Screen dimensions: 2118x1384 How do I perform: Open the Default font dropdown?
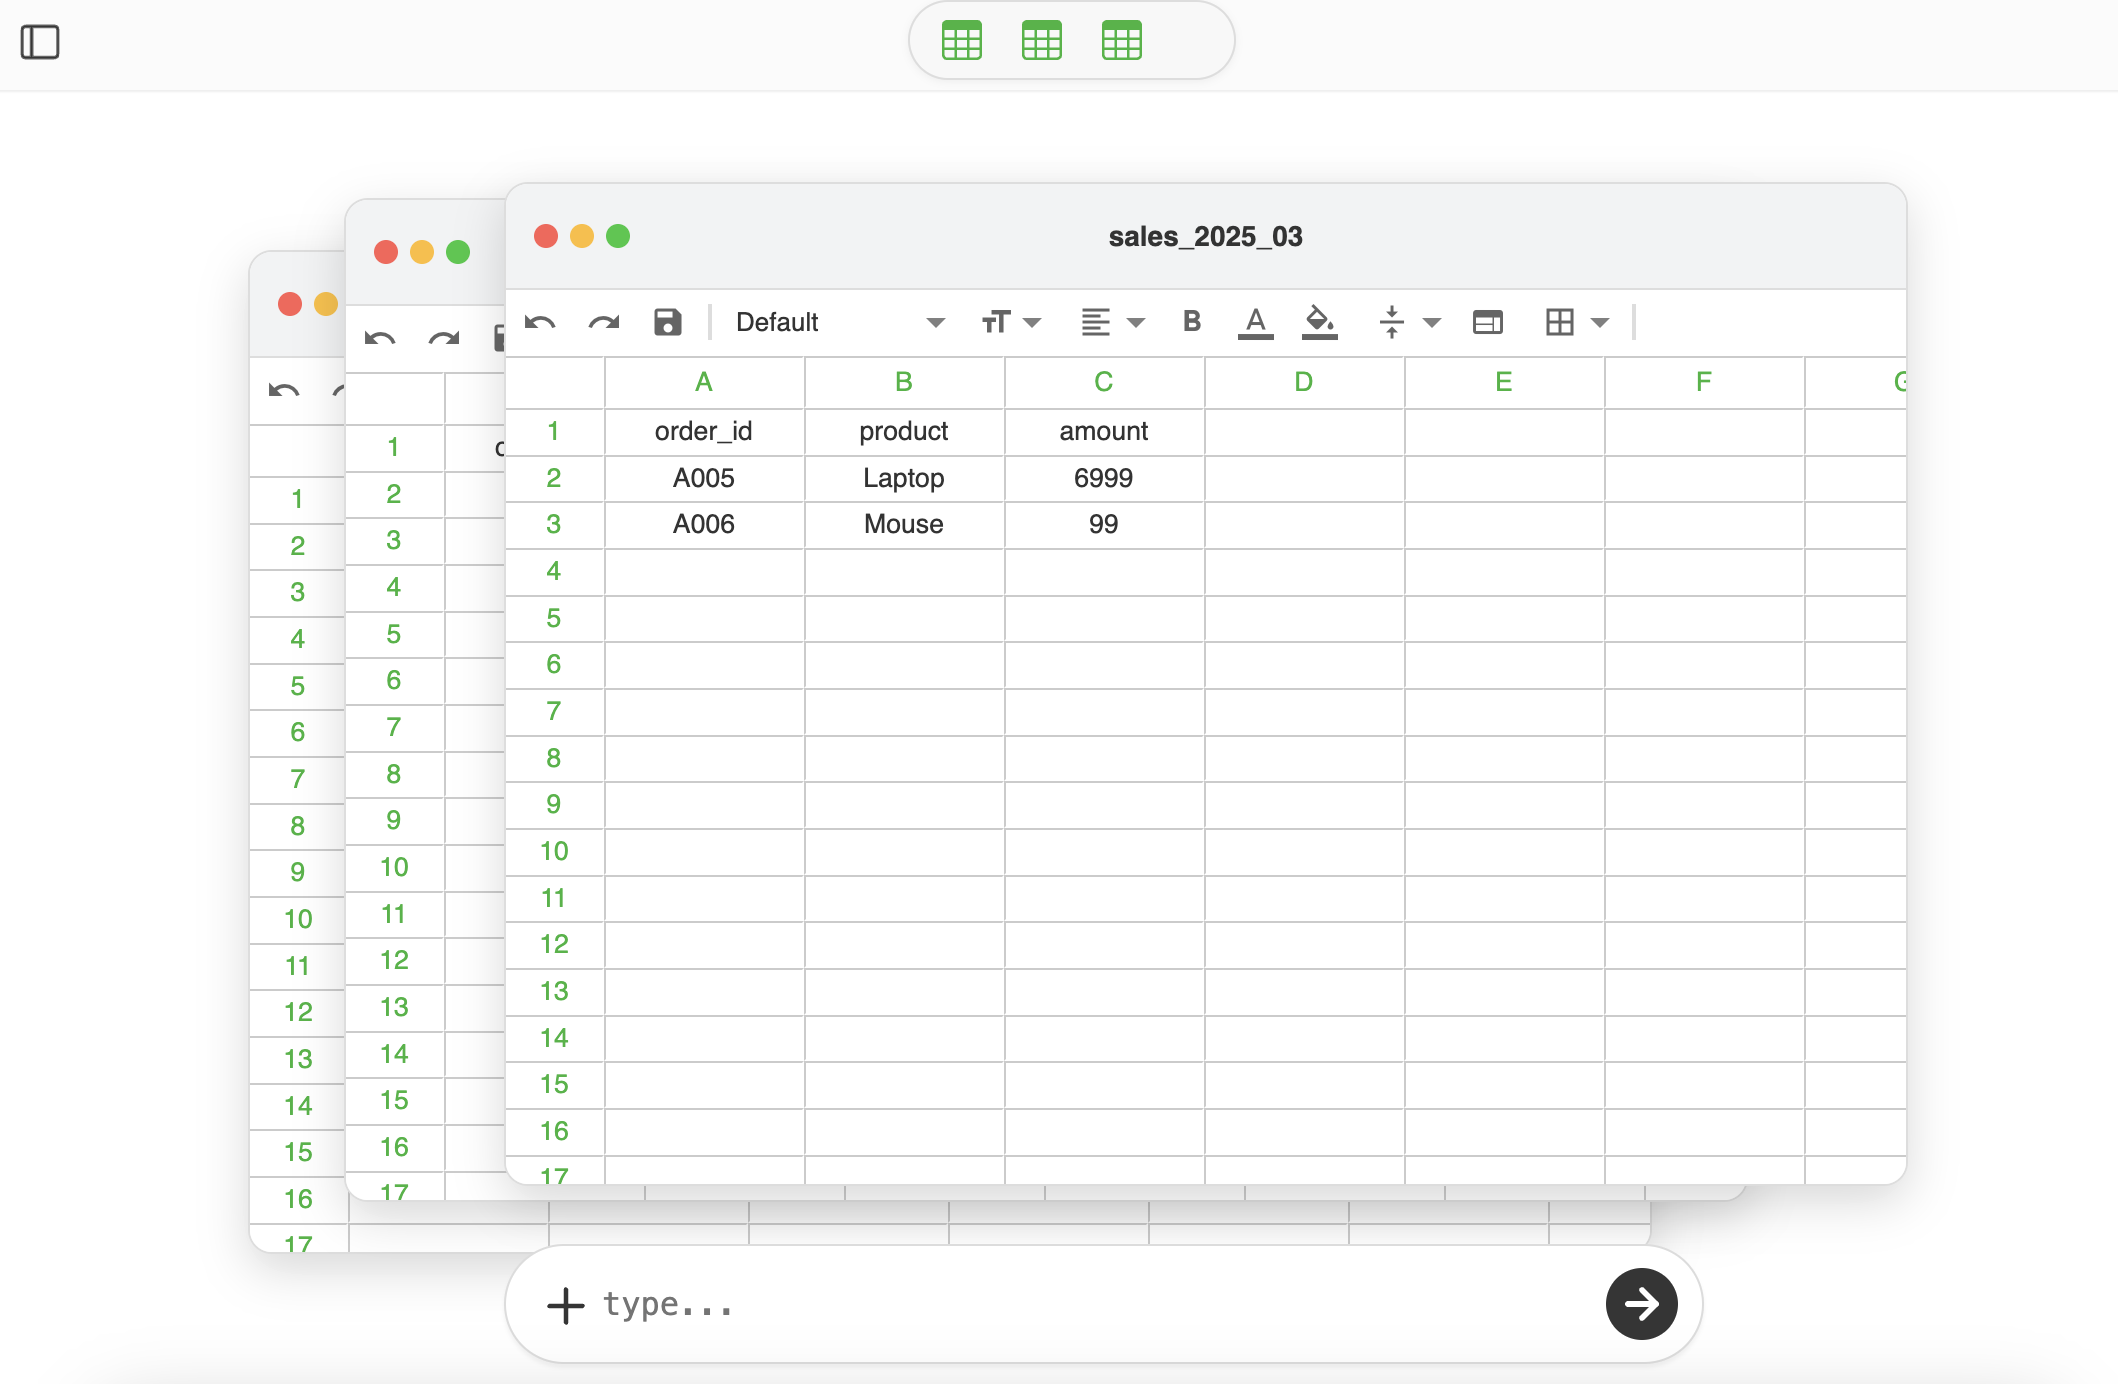[x=840, y=322]
